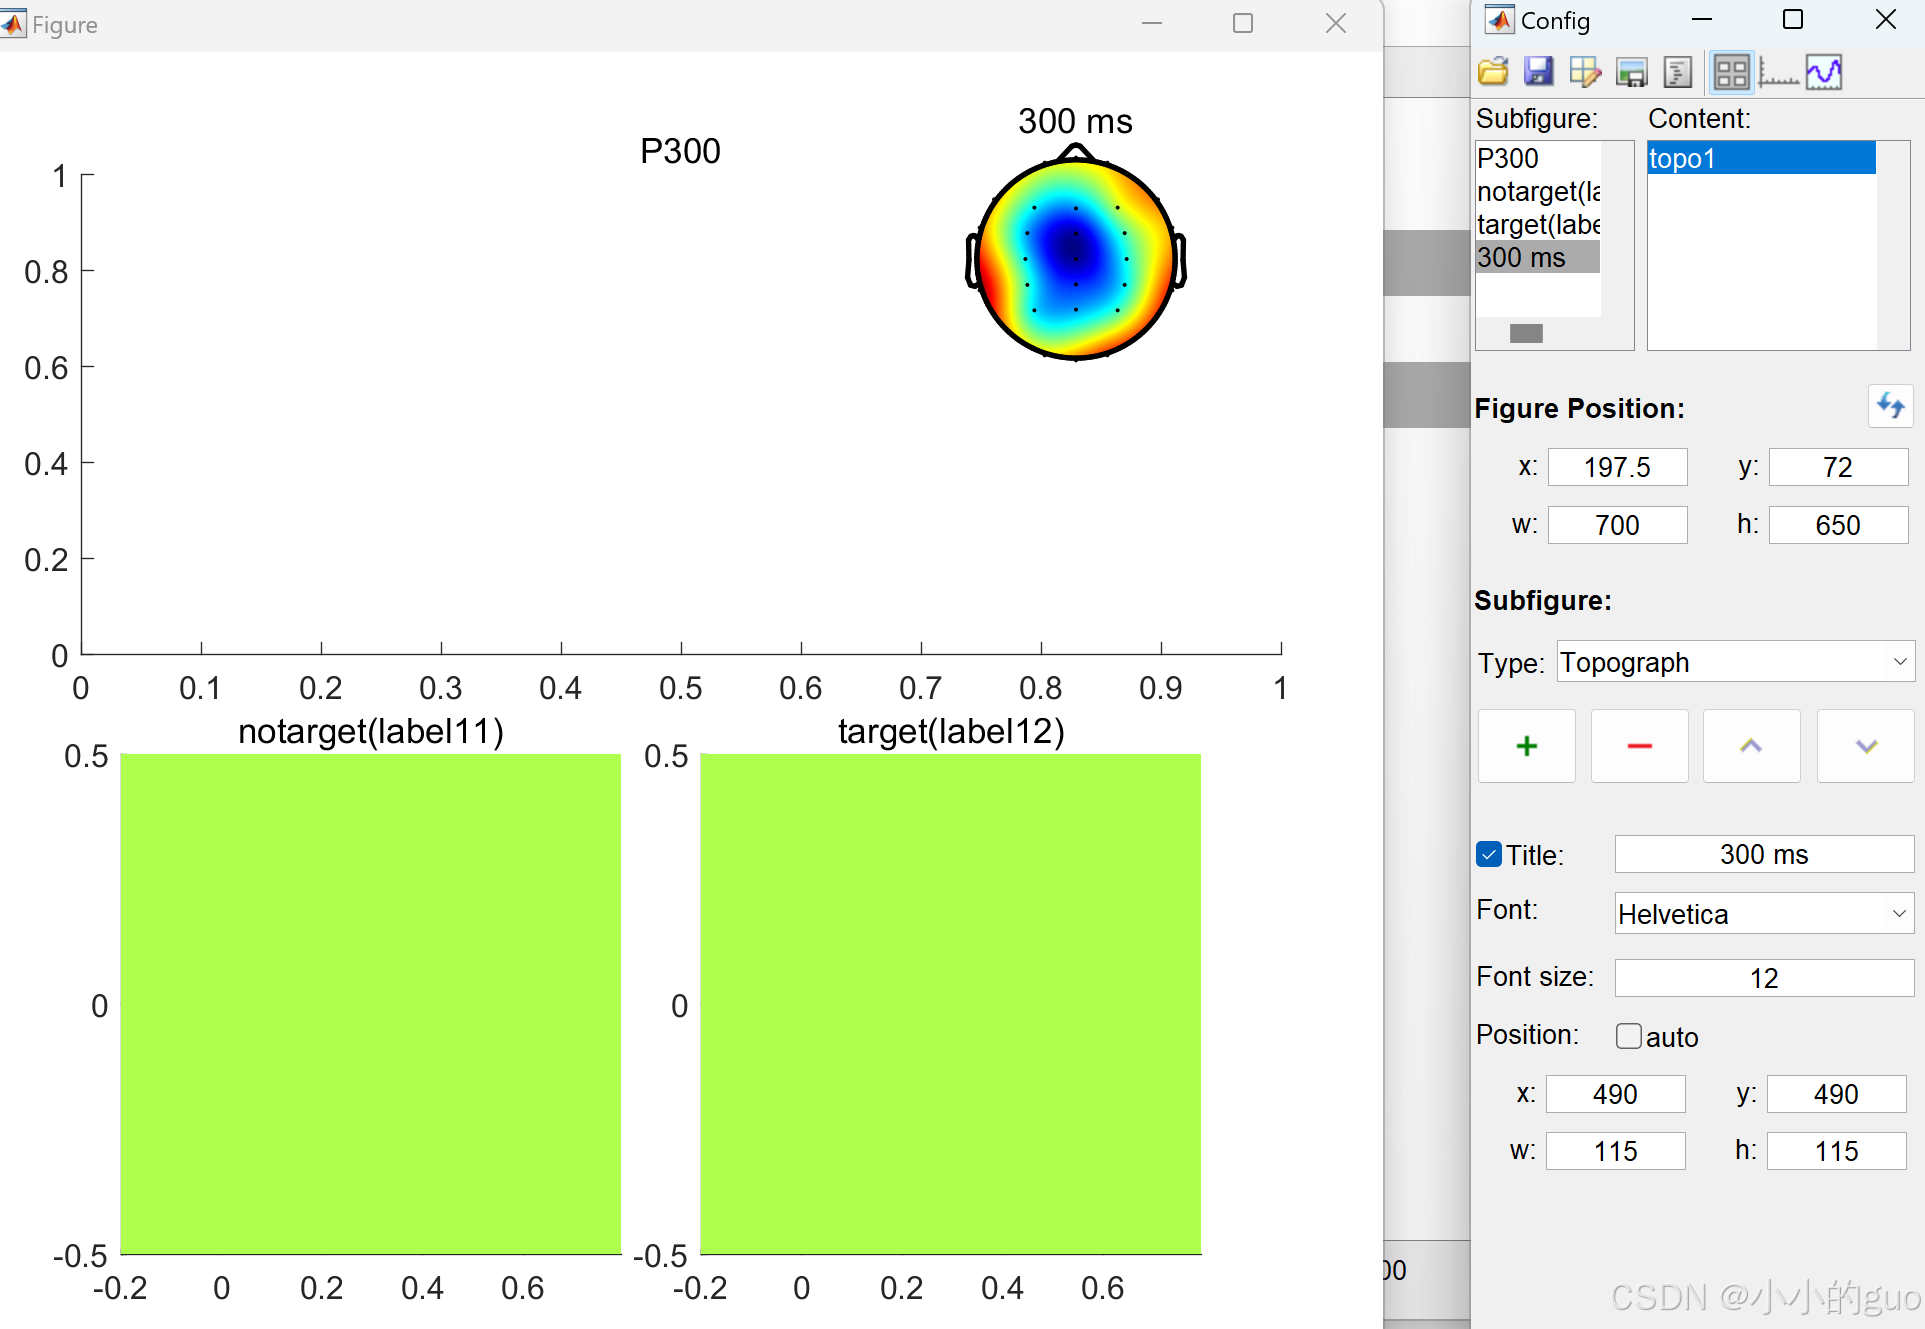This screenshot has height=1329, width=1925.
Task: Click the edit grid layout pencil icon
Action: (x=1585, y=72)
